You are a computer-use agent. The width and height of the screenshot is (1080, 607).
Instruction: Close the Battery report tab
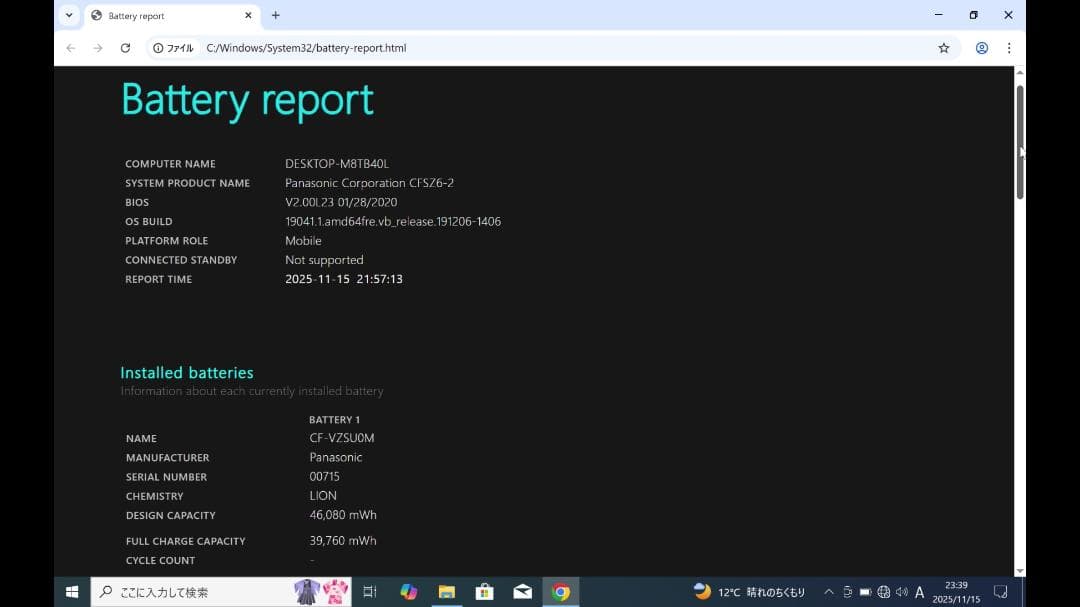[249, 16]
